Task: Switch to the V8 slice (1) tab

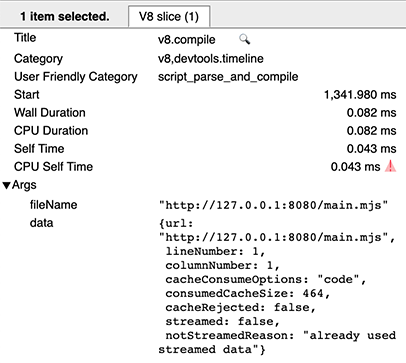Action: click(x=169, y=16)
